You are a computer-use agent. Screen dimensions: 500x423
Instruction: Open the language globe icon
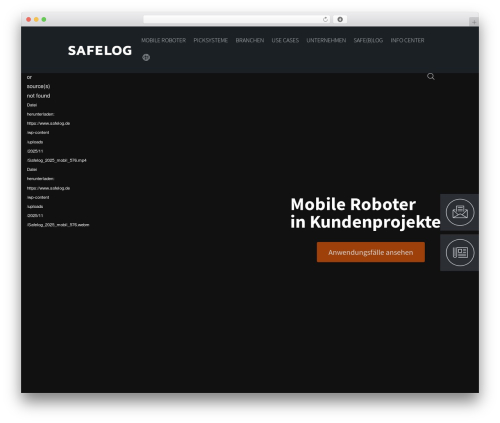coord(146,57)
